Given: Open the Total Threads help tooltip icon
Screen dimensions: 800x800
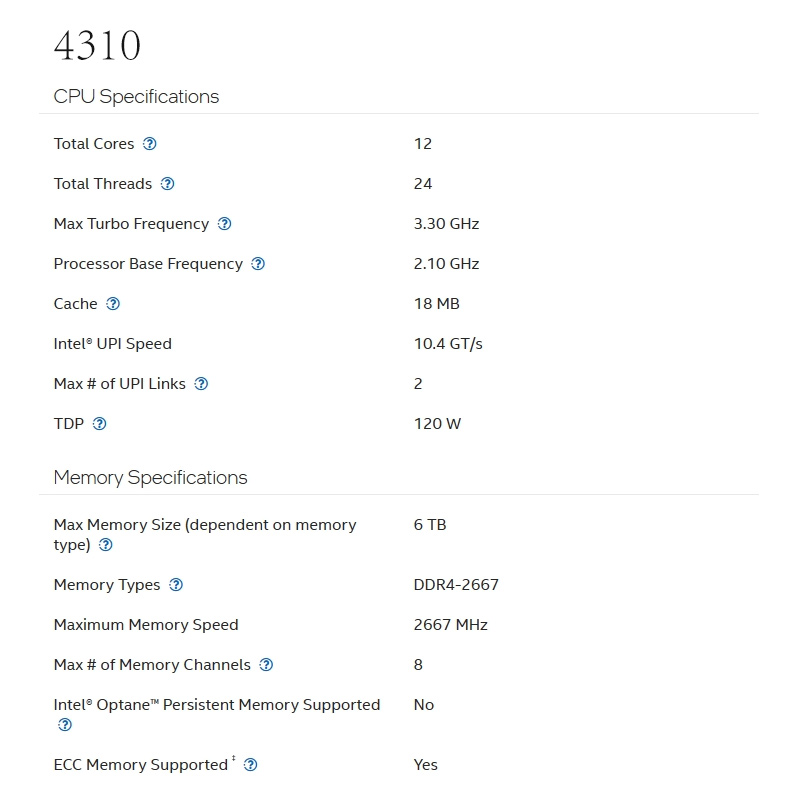Looking at the screenshot, I should tap(168, 184).
